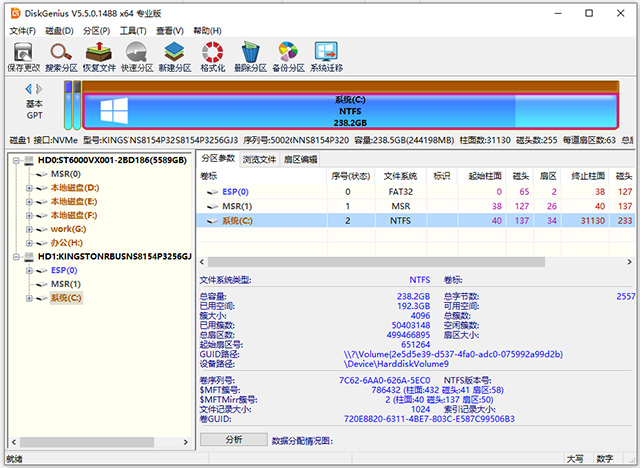640x468 pixels.
Task: Open the 文件(F) menu
Action: click(x=22, y=31)
